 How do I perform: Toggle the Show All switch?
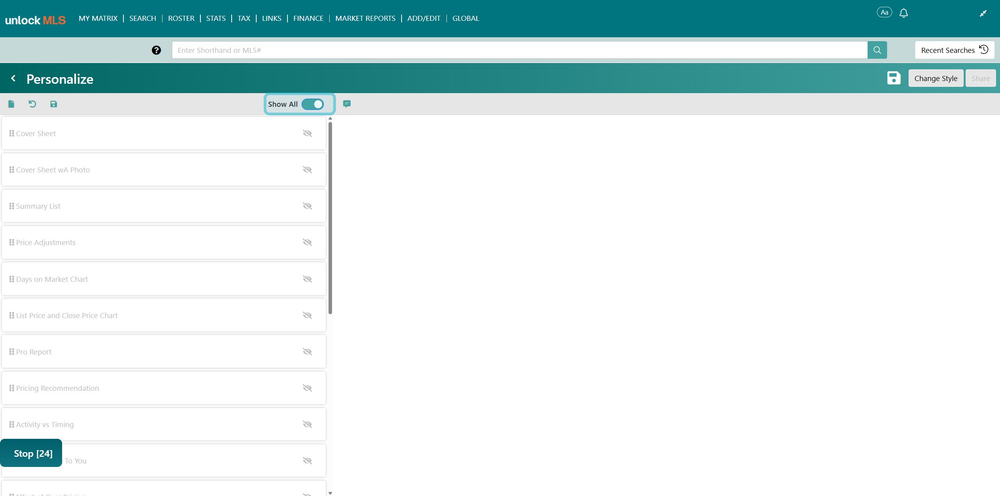pyautogui.click(x=312, y=104)
